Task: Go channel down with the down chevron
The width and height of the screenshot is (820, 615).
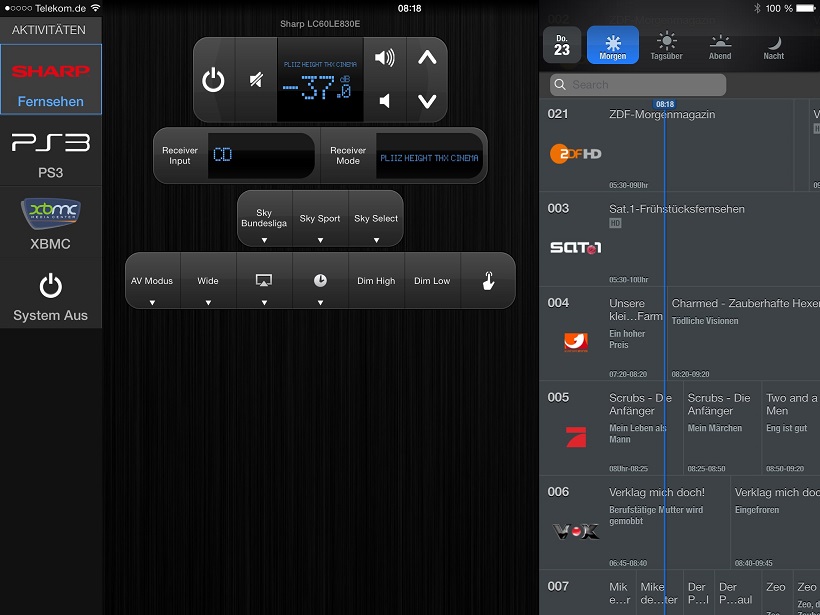Action: (x=427, y=101)
